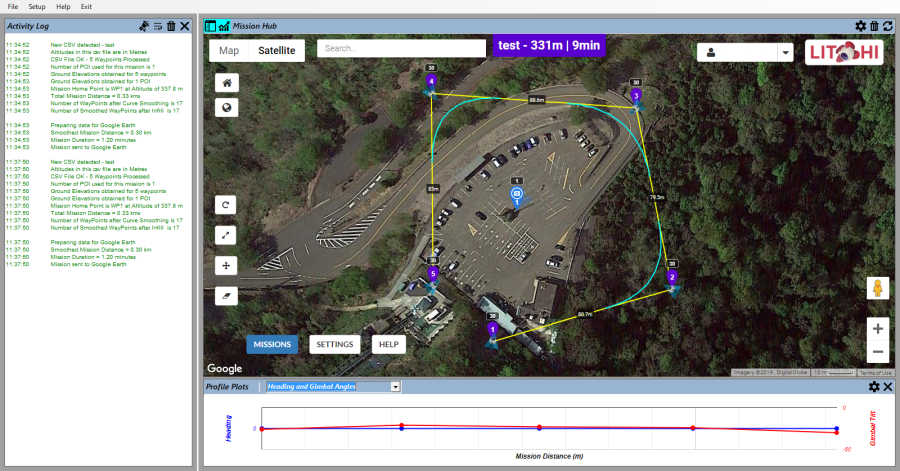The width and height of the screenshot is (900, 471).
Task: Click the refresh icon in Mission Hub header
Action: click(x=887, y=26)
